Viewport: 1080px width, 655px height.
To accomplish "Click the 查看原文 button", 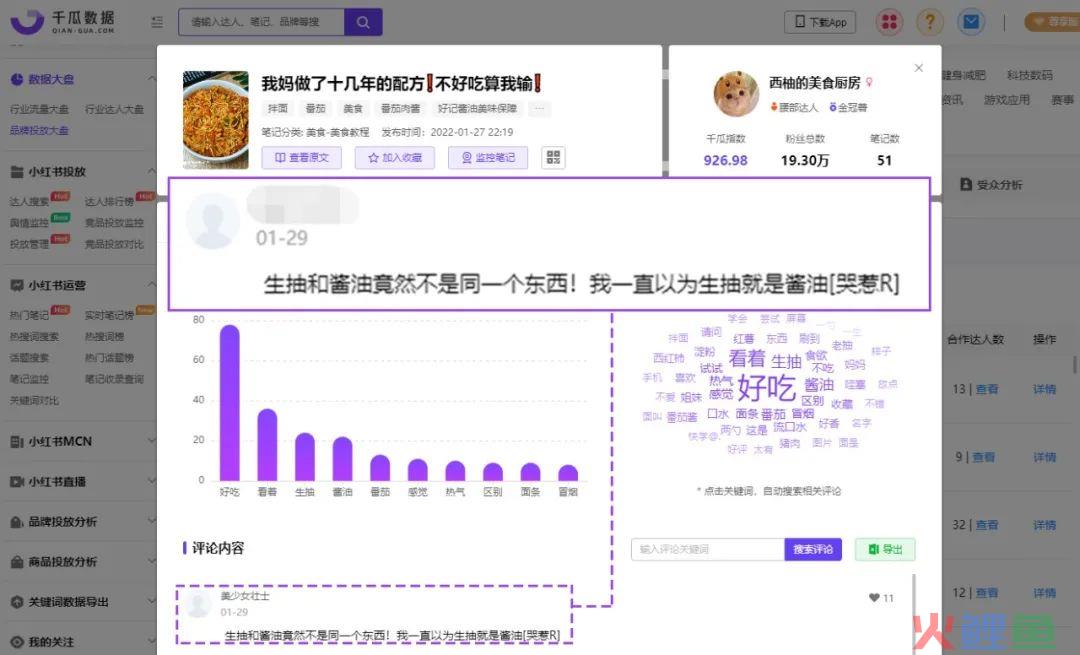I will tap(302, 158).
